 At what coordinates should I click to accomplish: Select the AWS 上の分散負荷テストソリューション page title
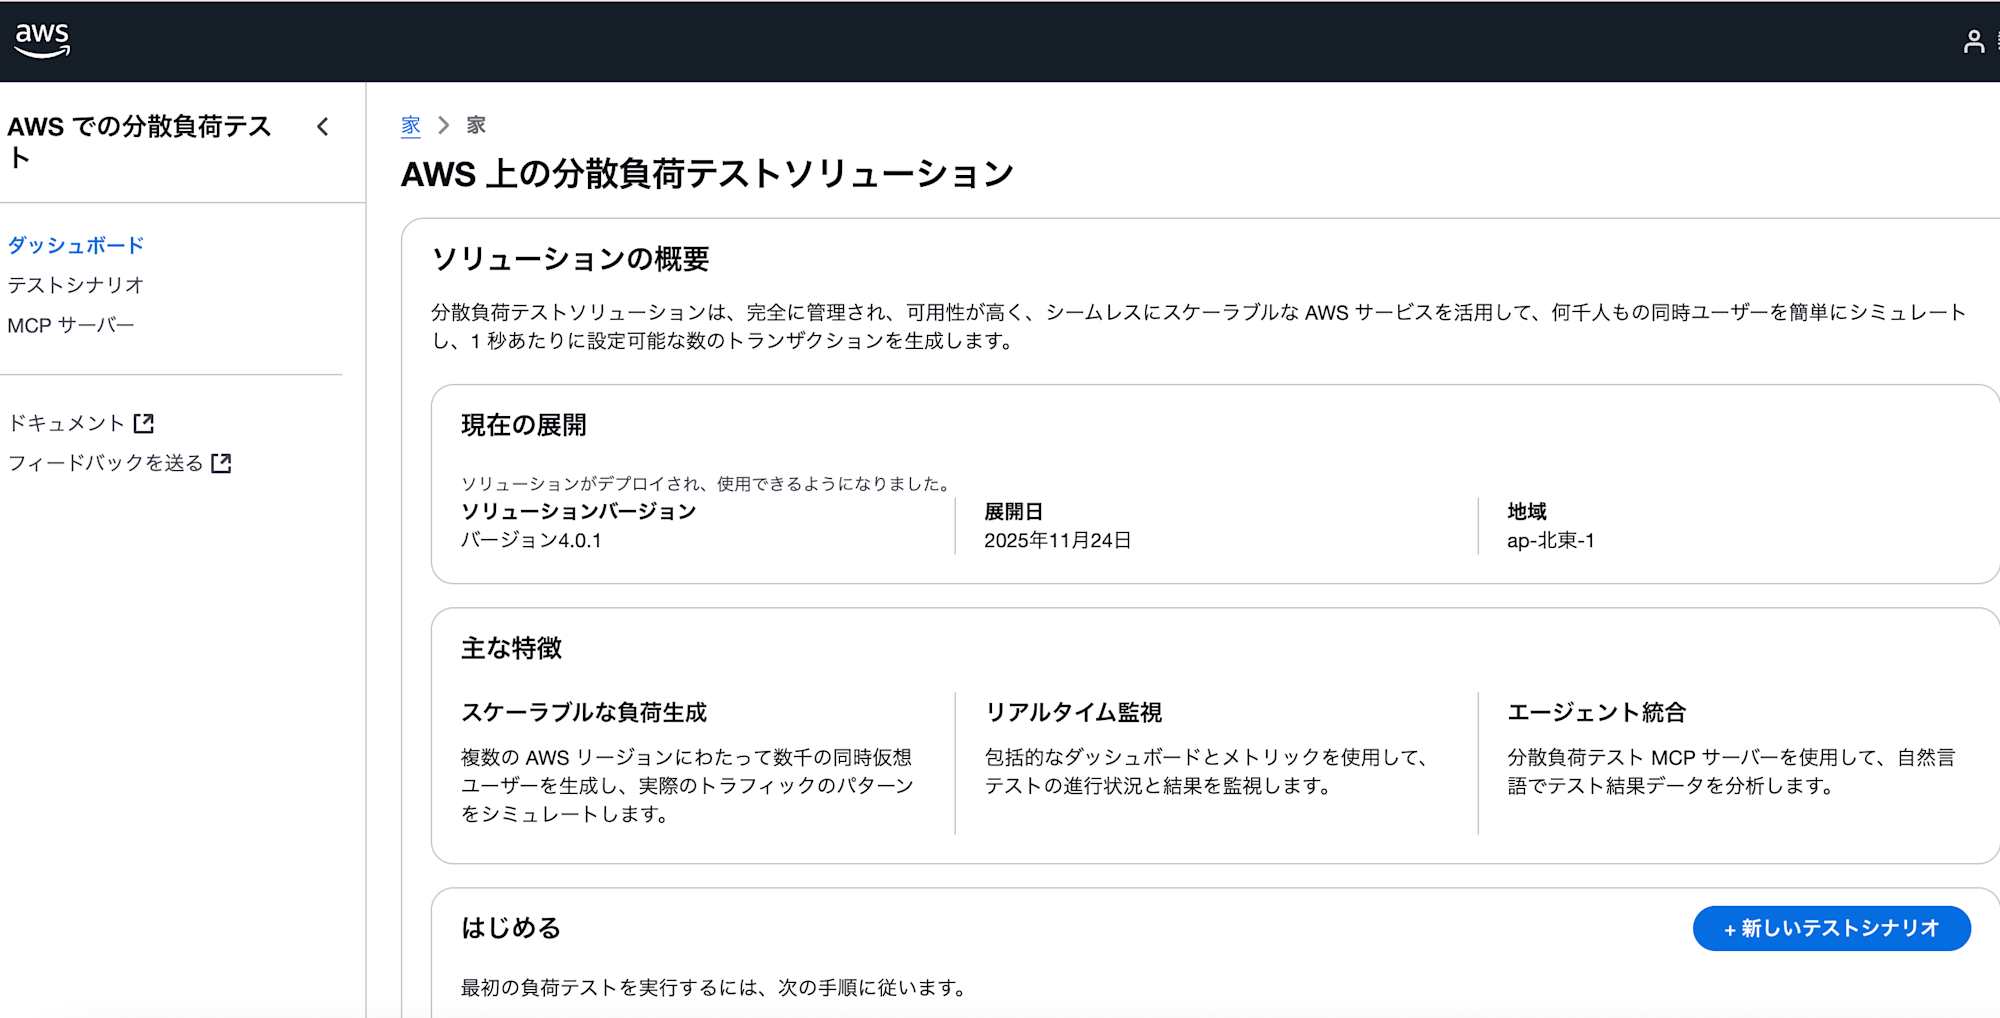click(x=708, y=174)
